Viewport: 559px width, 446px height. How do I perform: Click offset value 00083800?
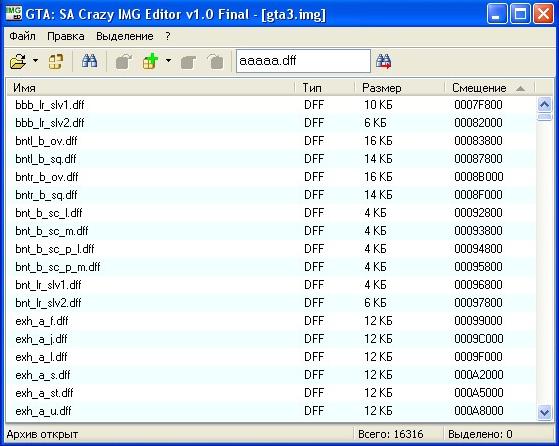click(478, 141)
